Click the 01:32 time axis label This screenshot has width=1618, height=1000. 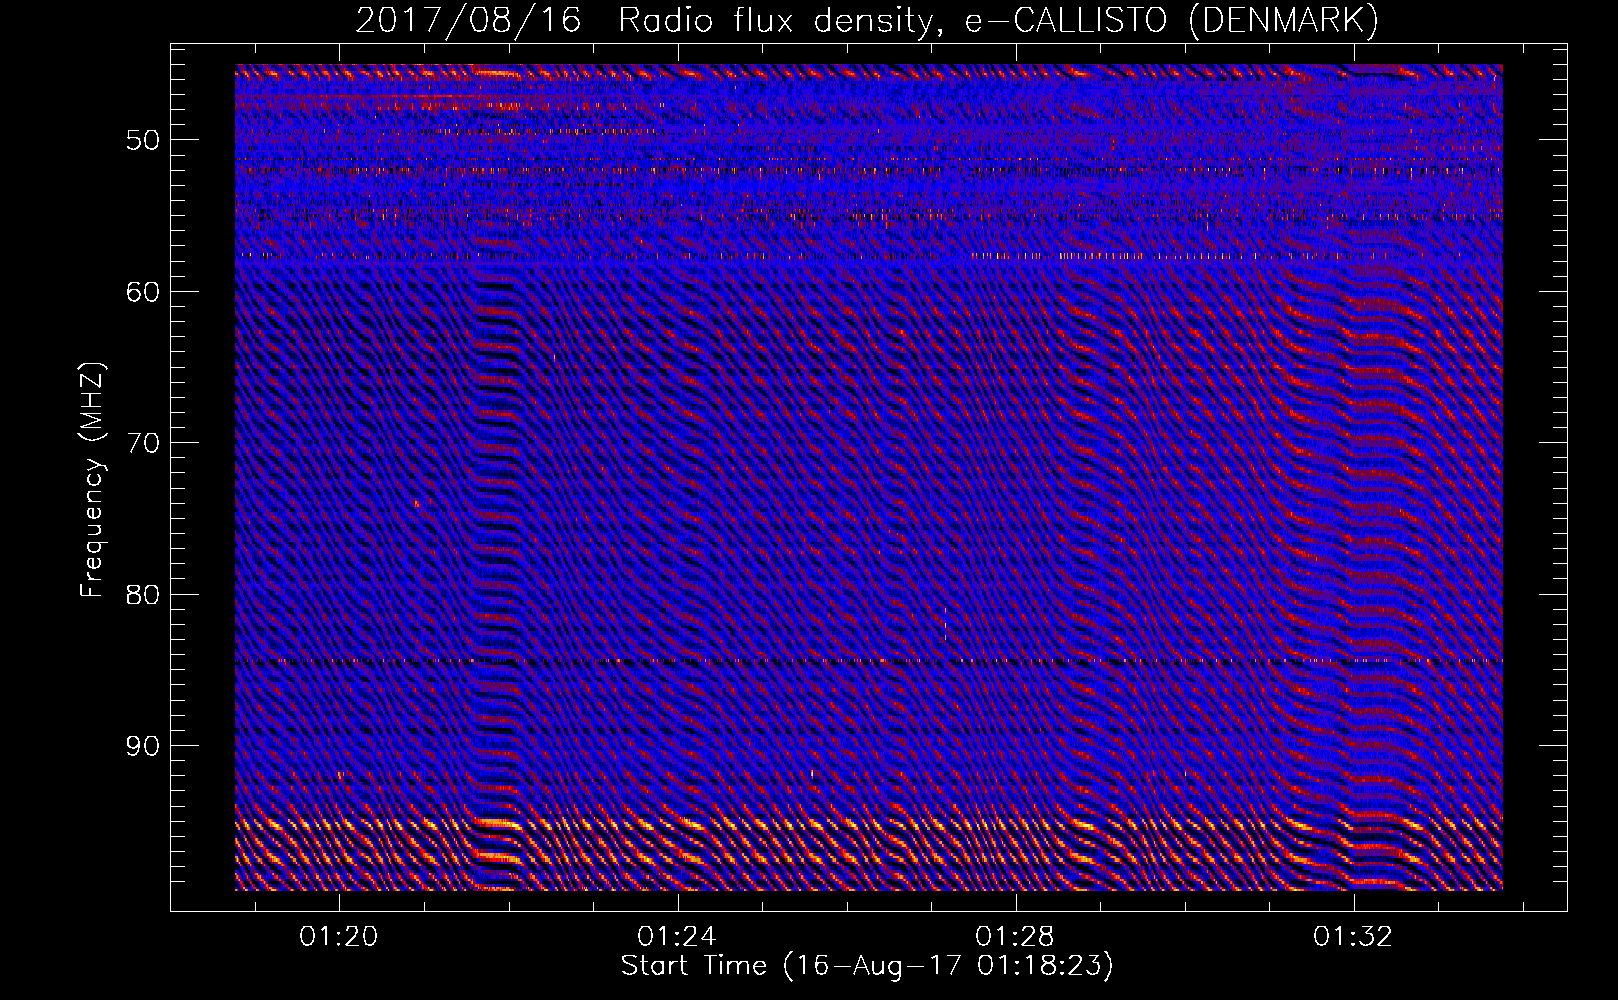pyautogui.click(x=1353, y=937)
